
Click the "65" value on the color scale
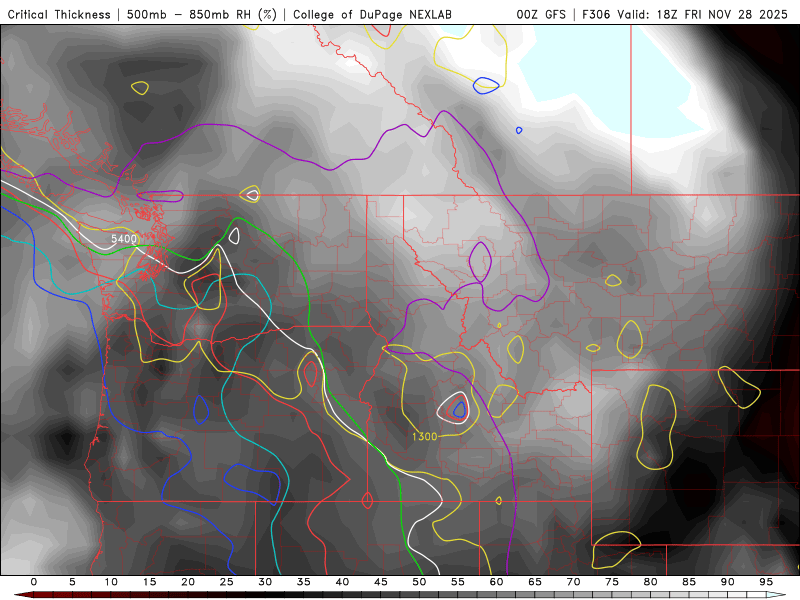[535, 582]
